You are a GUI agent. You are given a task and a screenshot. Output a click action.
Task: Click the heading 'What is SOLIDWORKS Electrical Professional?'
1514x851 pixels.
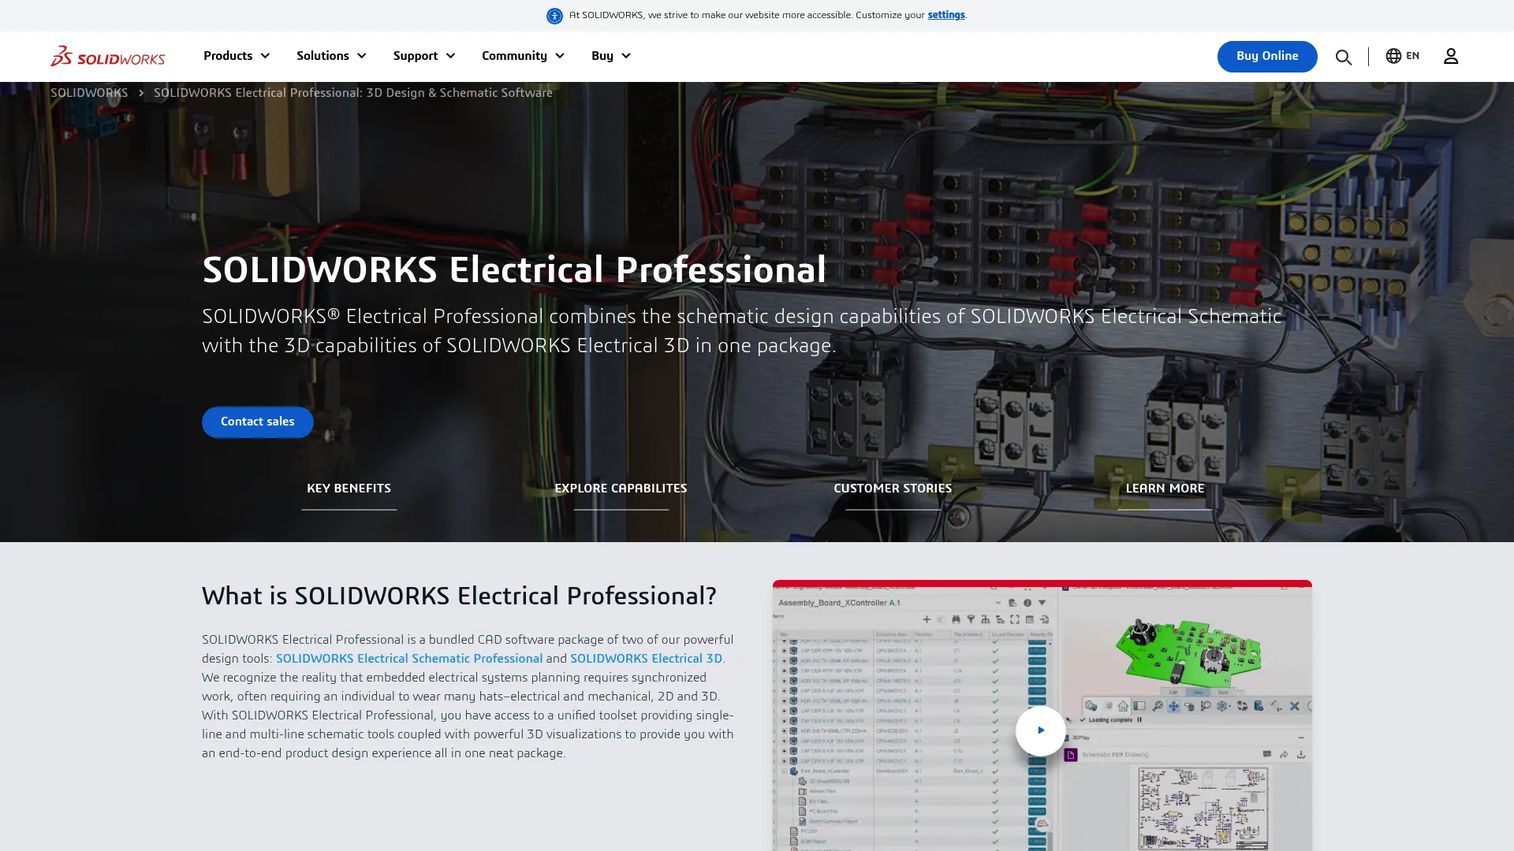[x=459, y=596]
